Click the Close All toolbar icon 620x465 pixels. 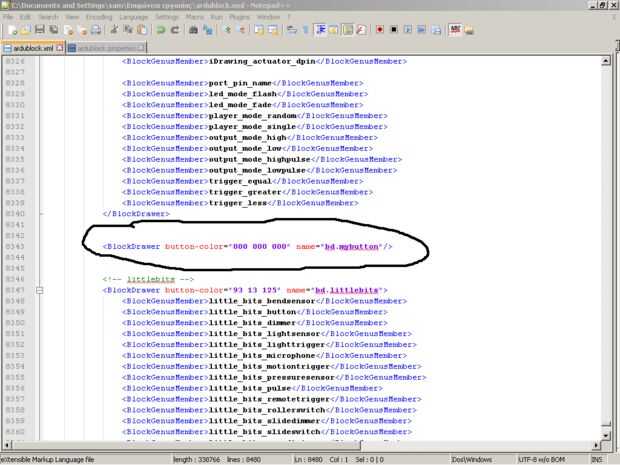tap(83, 30)
